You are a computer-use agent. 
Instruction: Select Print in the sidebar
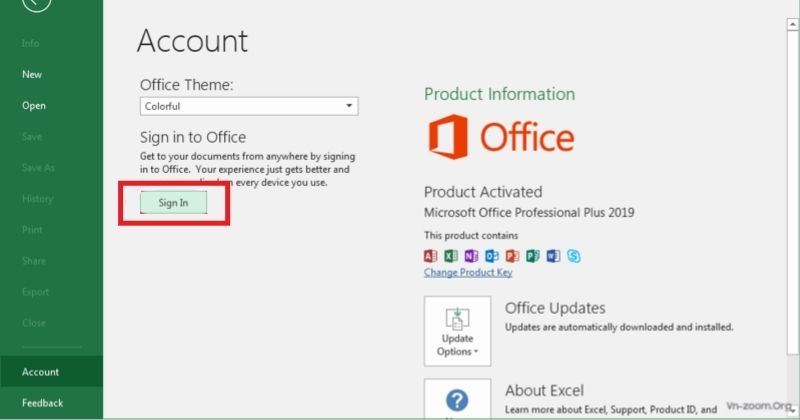point(32,230)
